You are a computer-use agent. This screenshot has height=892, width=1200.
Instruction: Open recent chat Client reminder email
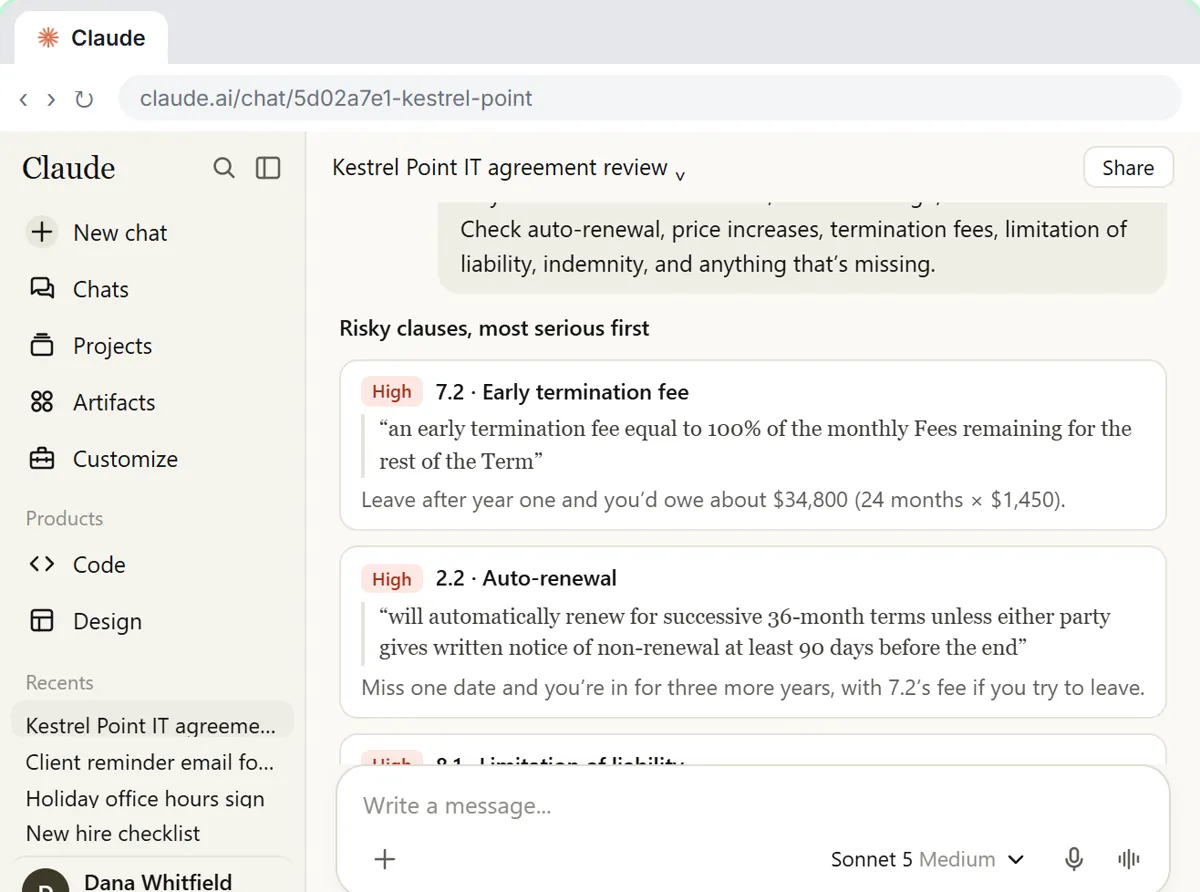pos(150,762)
